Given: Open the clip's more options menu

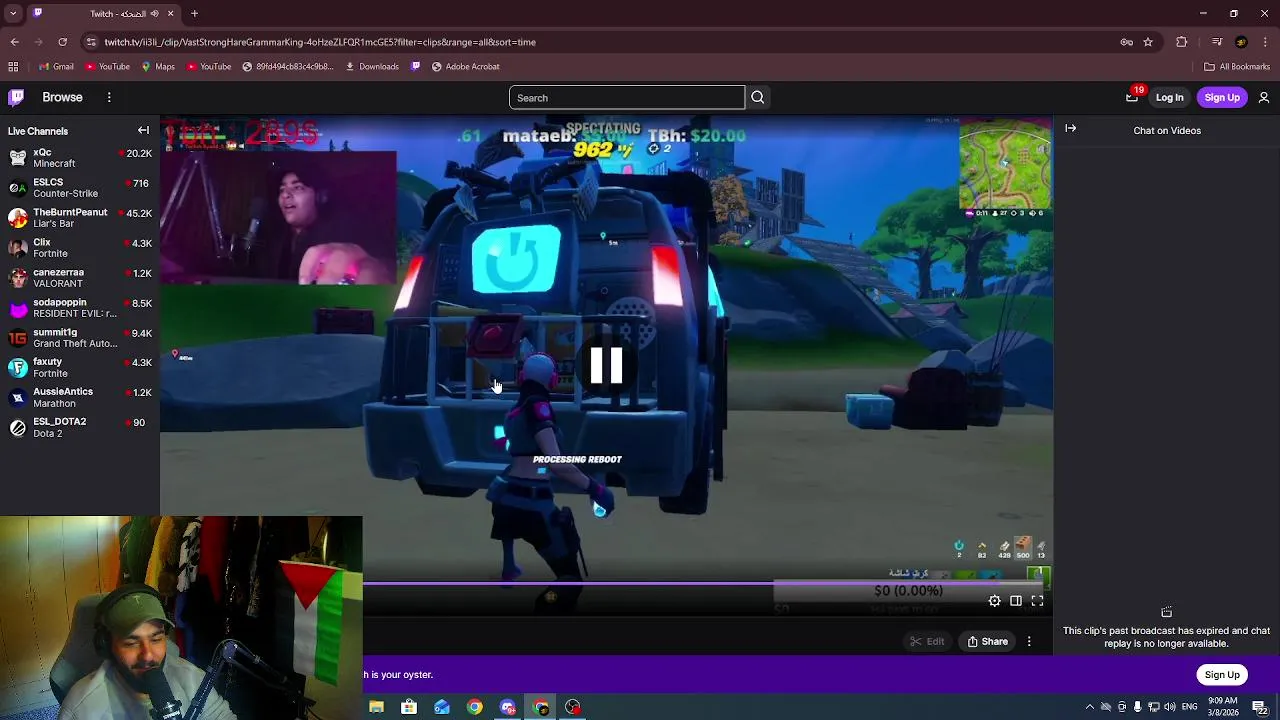Looking at the screenshot, I should (x=1029, y=641).
